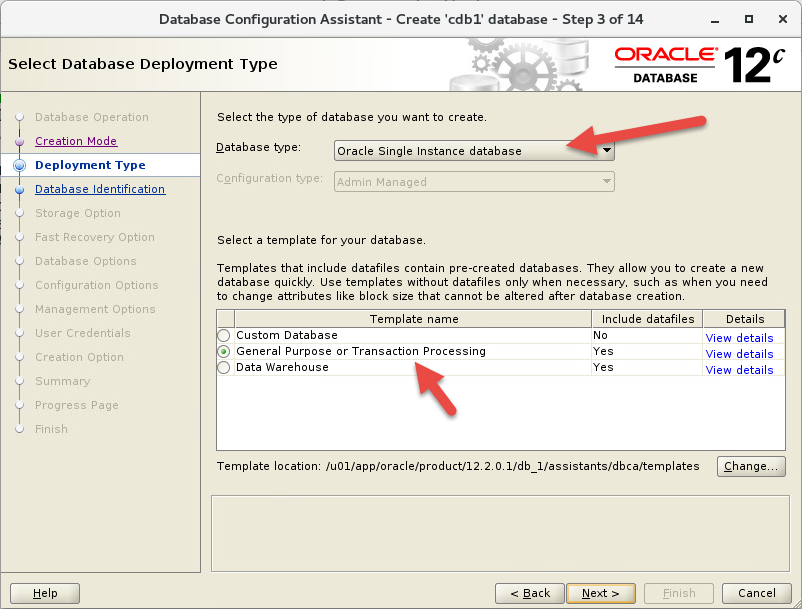The image size is (802, 609).
Task: Click the 'Custom Database' template name
Action: point(286,335)
